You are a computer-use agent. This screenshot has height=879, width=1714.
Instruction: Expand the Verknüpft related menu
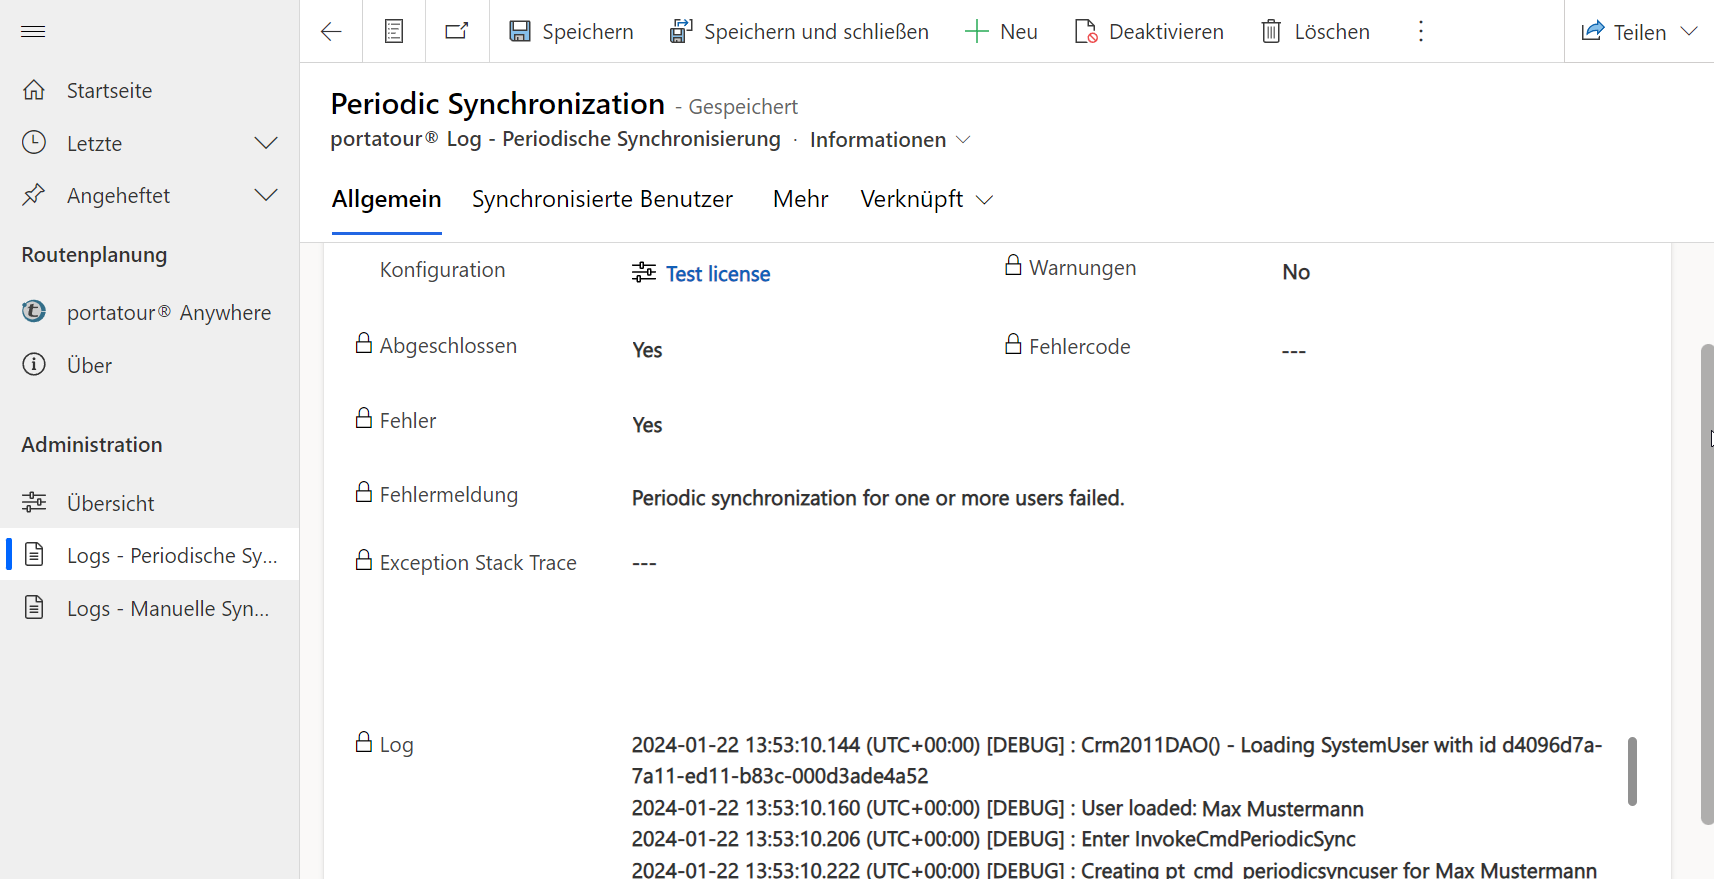926,199
